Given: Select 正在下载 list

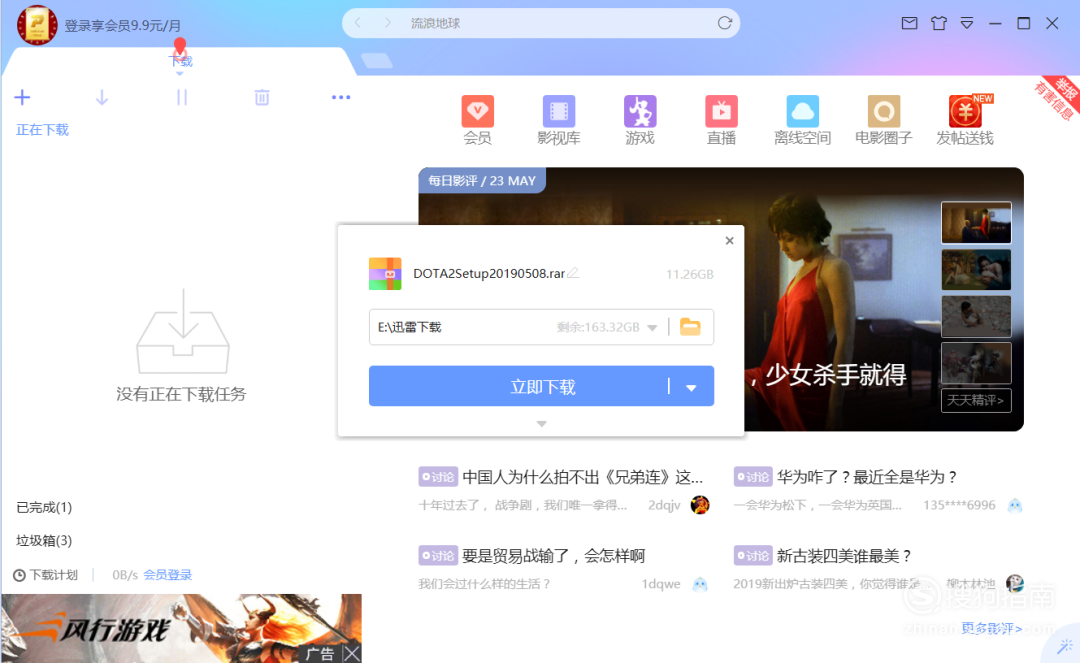Looking at the screenshot, I should [43, 129].
